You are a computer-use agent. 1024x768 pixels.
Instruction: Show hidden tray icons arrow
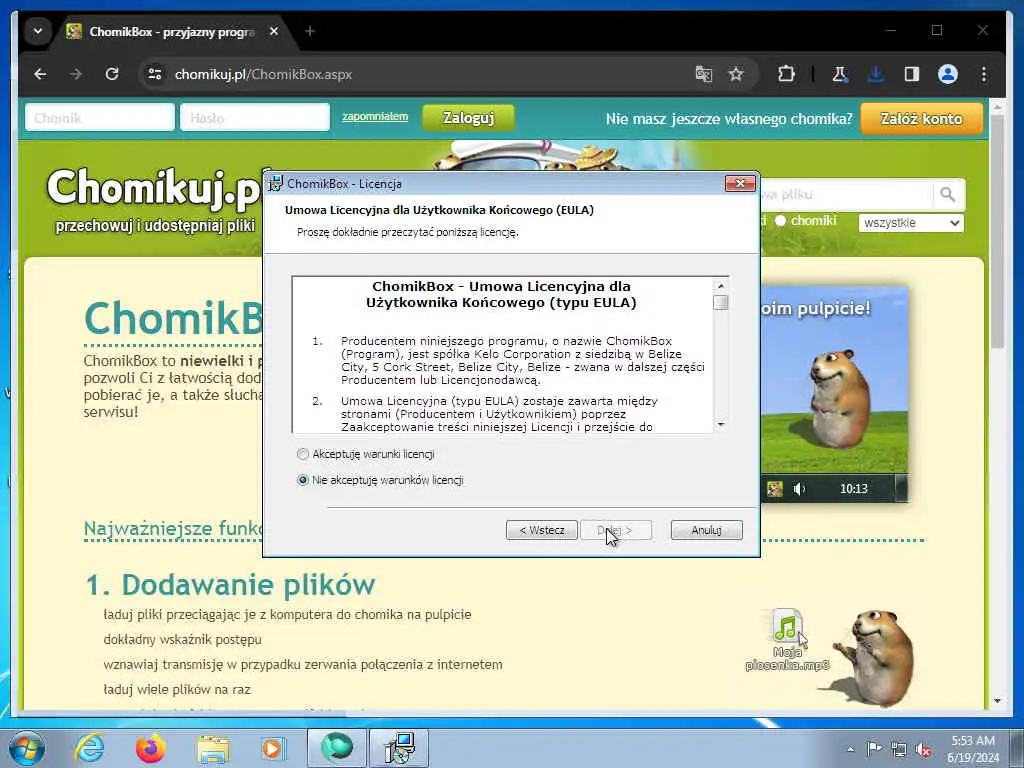850,749
